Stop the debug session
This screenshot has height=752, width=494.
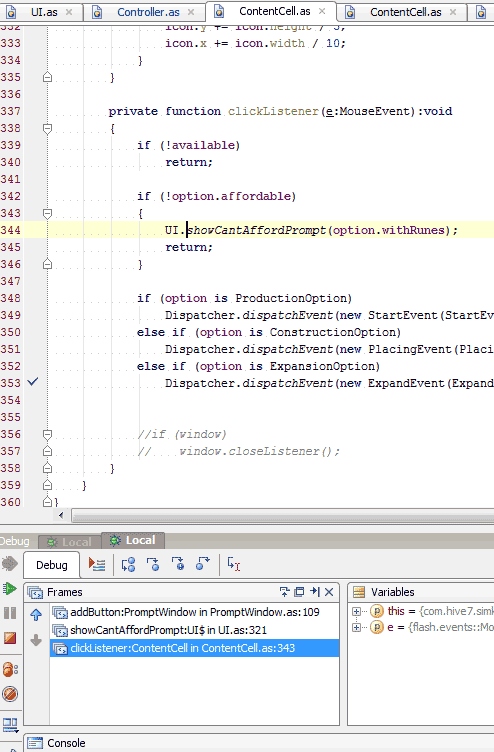10,638
